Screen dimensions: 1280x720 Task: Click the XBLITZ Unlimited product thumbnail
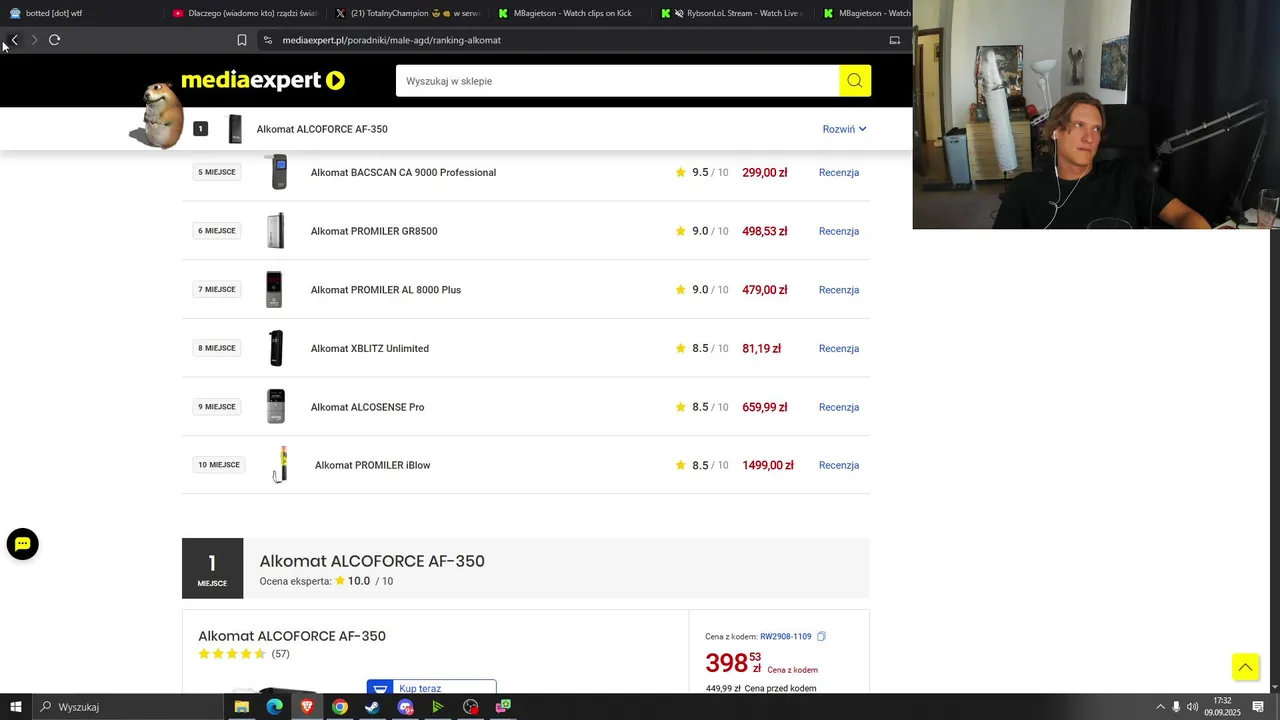276,348
